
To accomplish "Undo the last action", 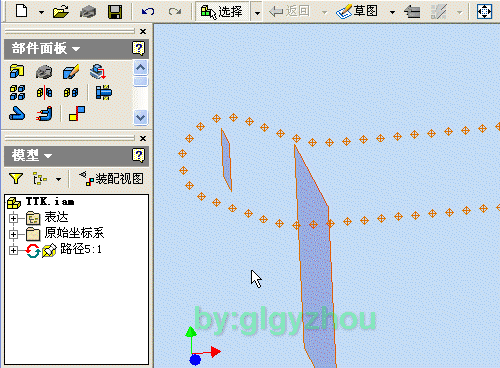I will 148,12.
